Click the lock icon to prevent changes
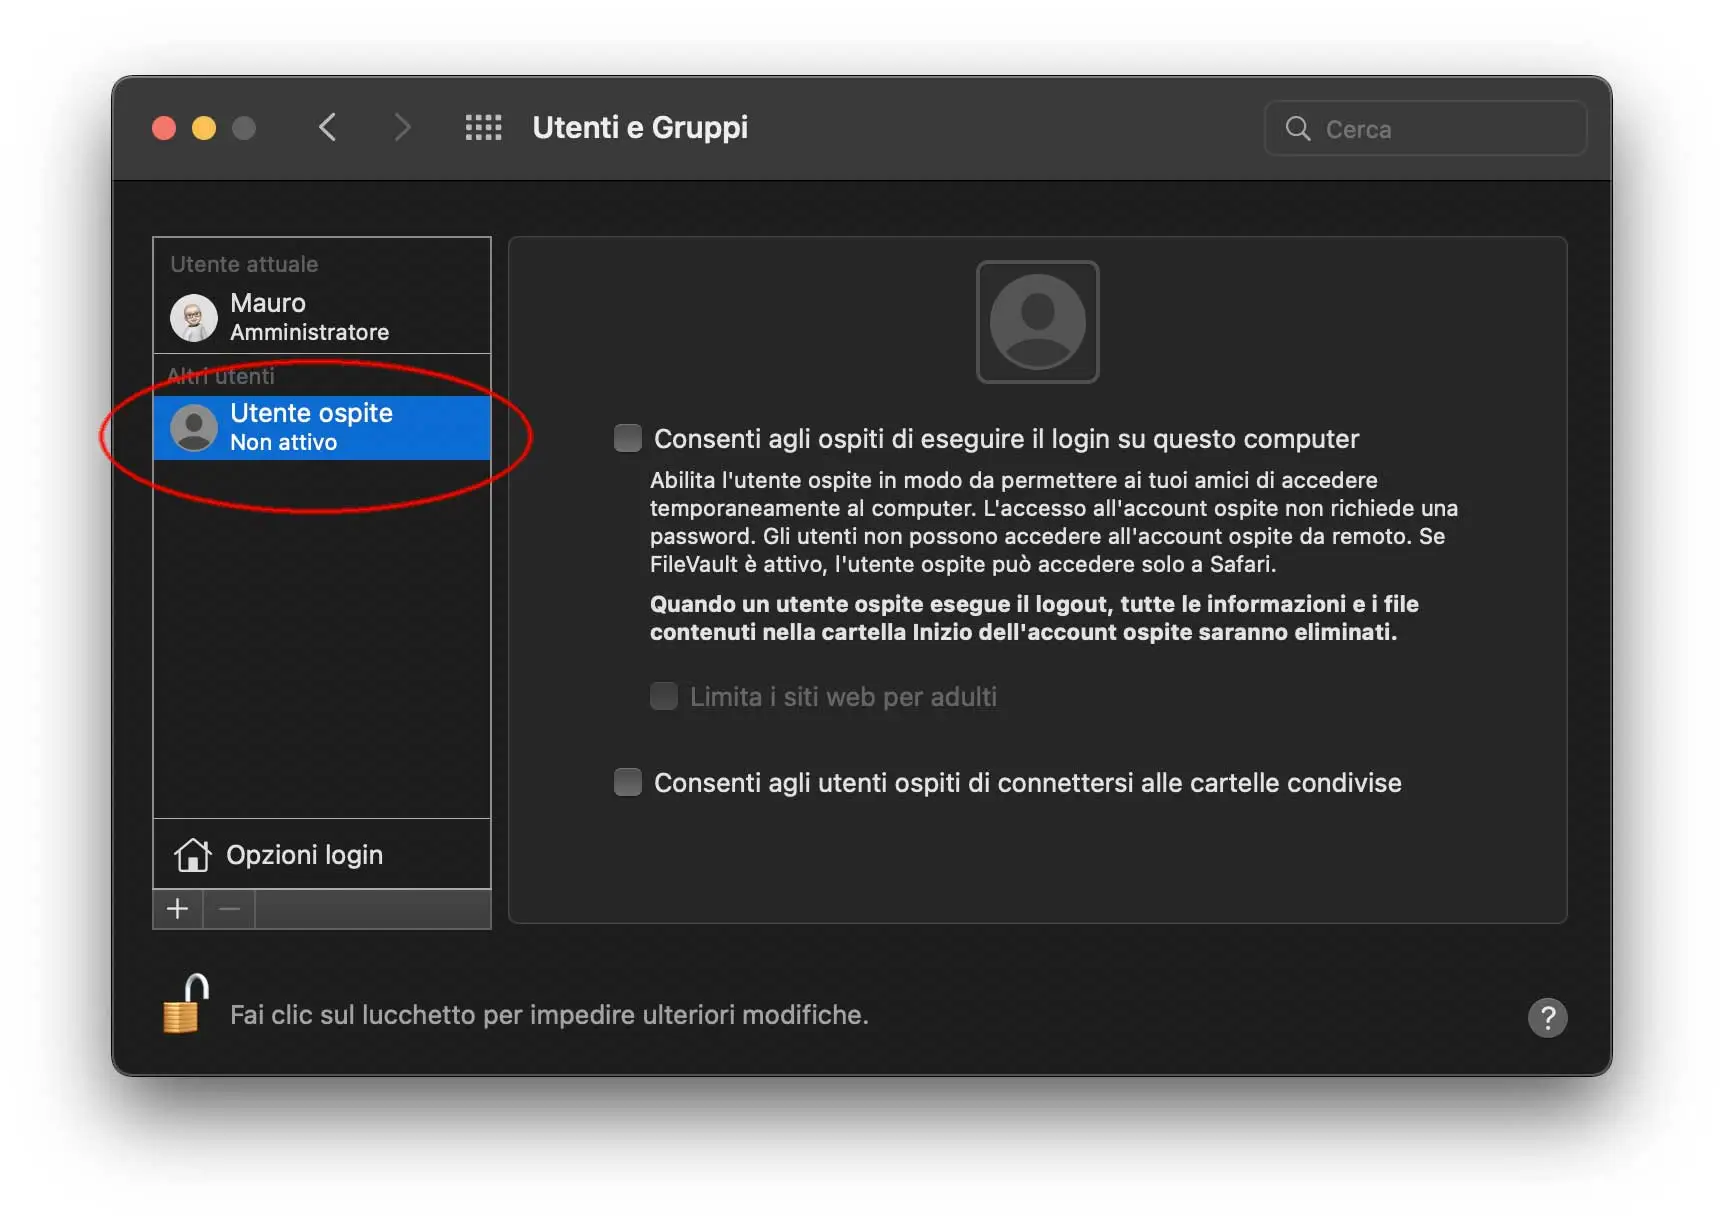Screen dimensions: 1724x1224 [x=184, y=1008]
